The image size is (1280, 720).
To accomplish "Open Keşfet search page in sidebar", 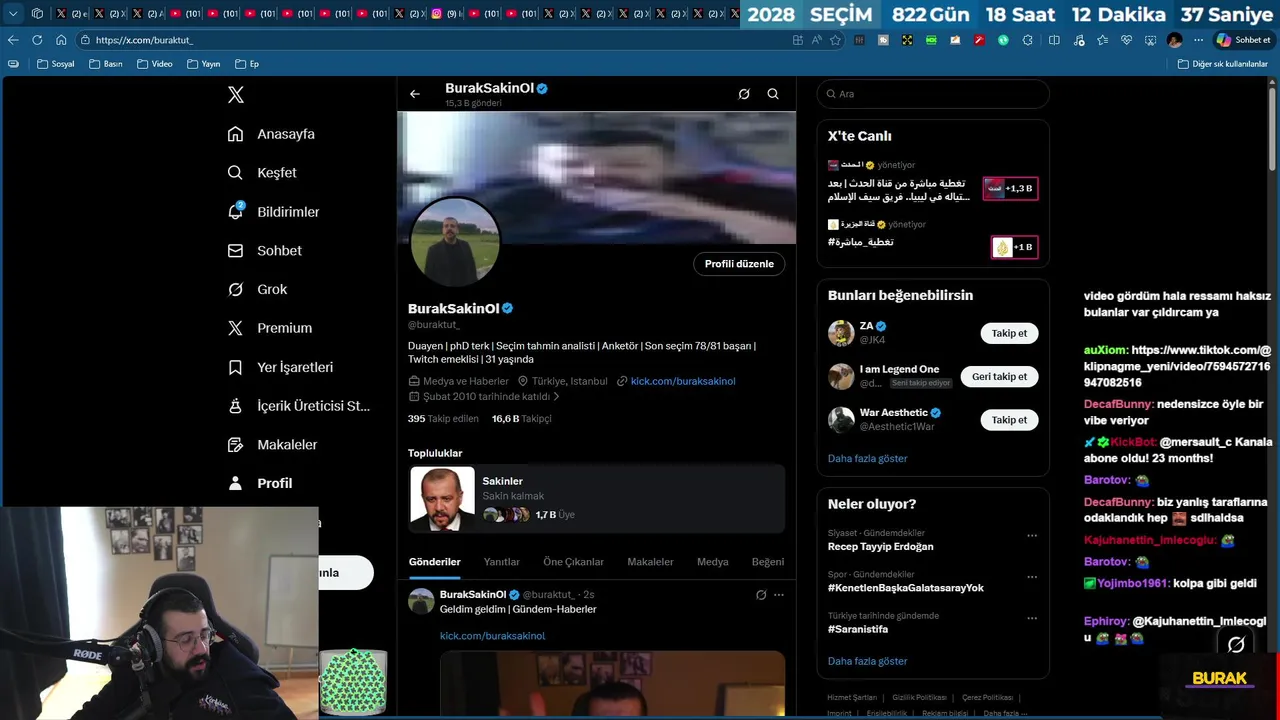I will [x=262, y=173].
